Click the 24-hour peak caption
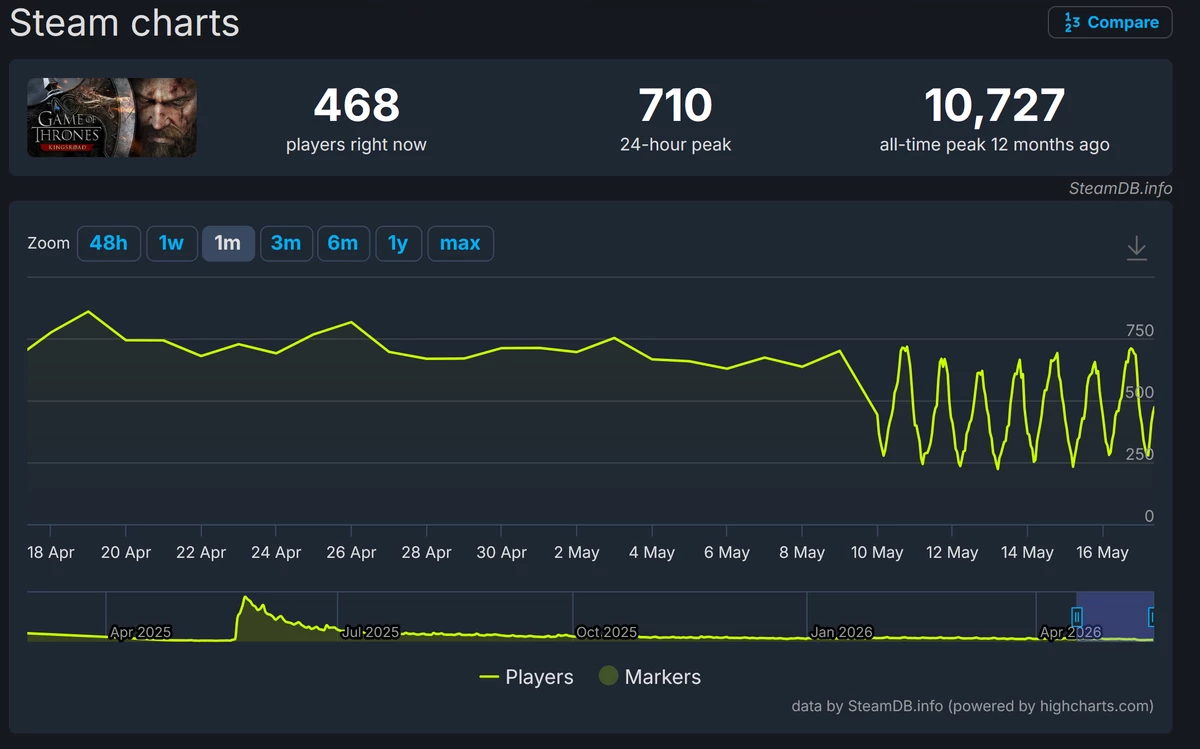 coord(676,145)
